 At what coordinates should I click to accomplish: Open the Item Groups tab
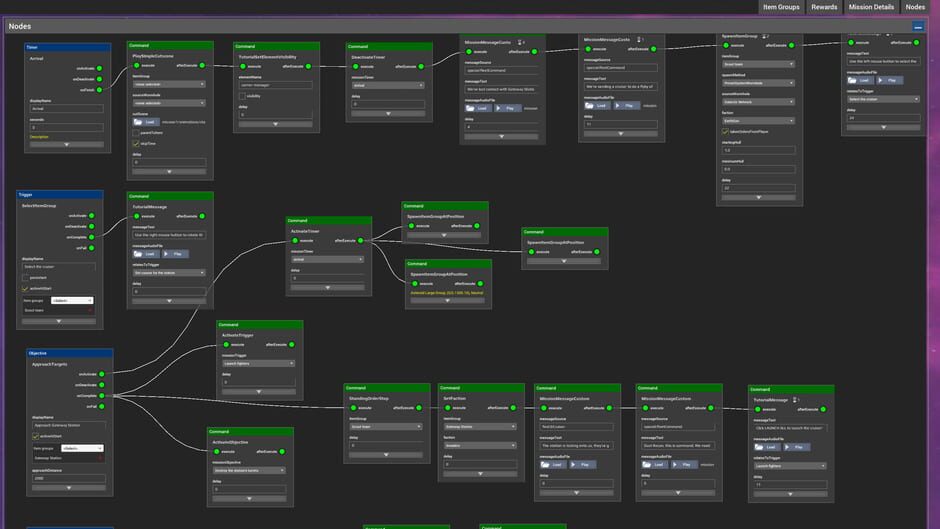point(781,7)
